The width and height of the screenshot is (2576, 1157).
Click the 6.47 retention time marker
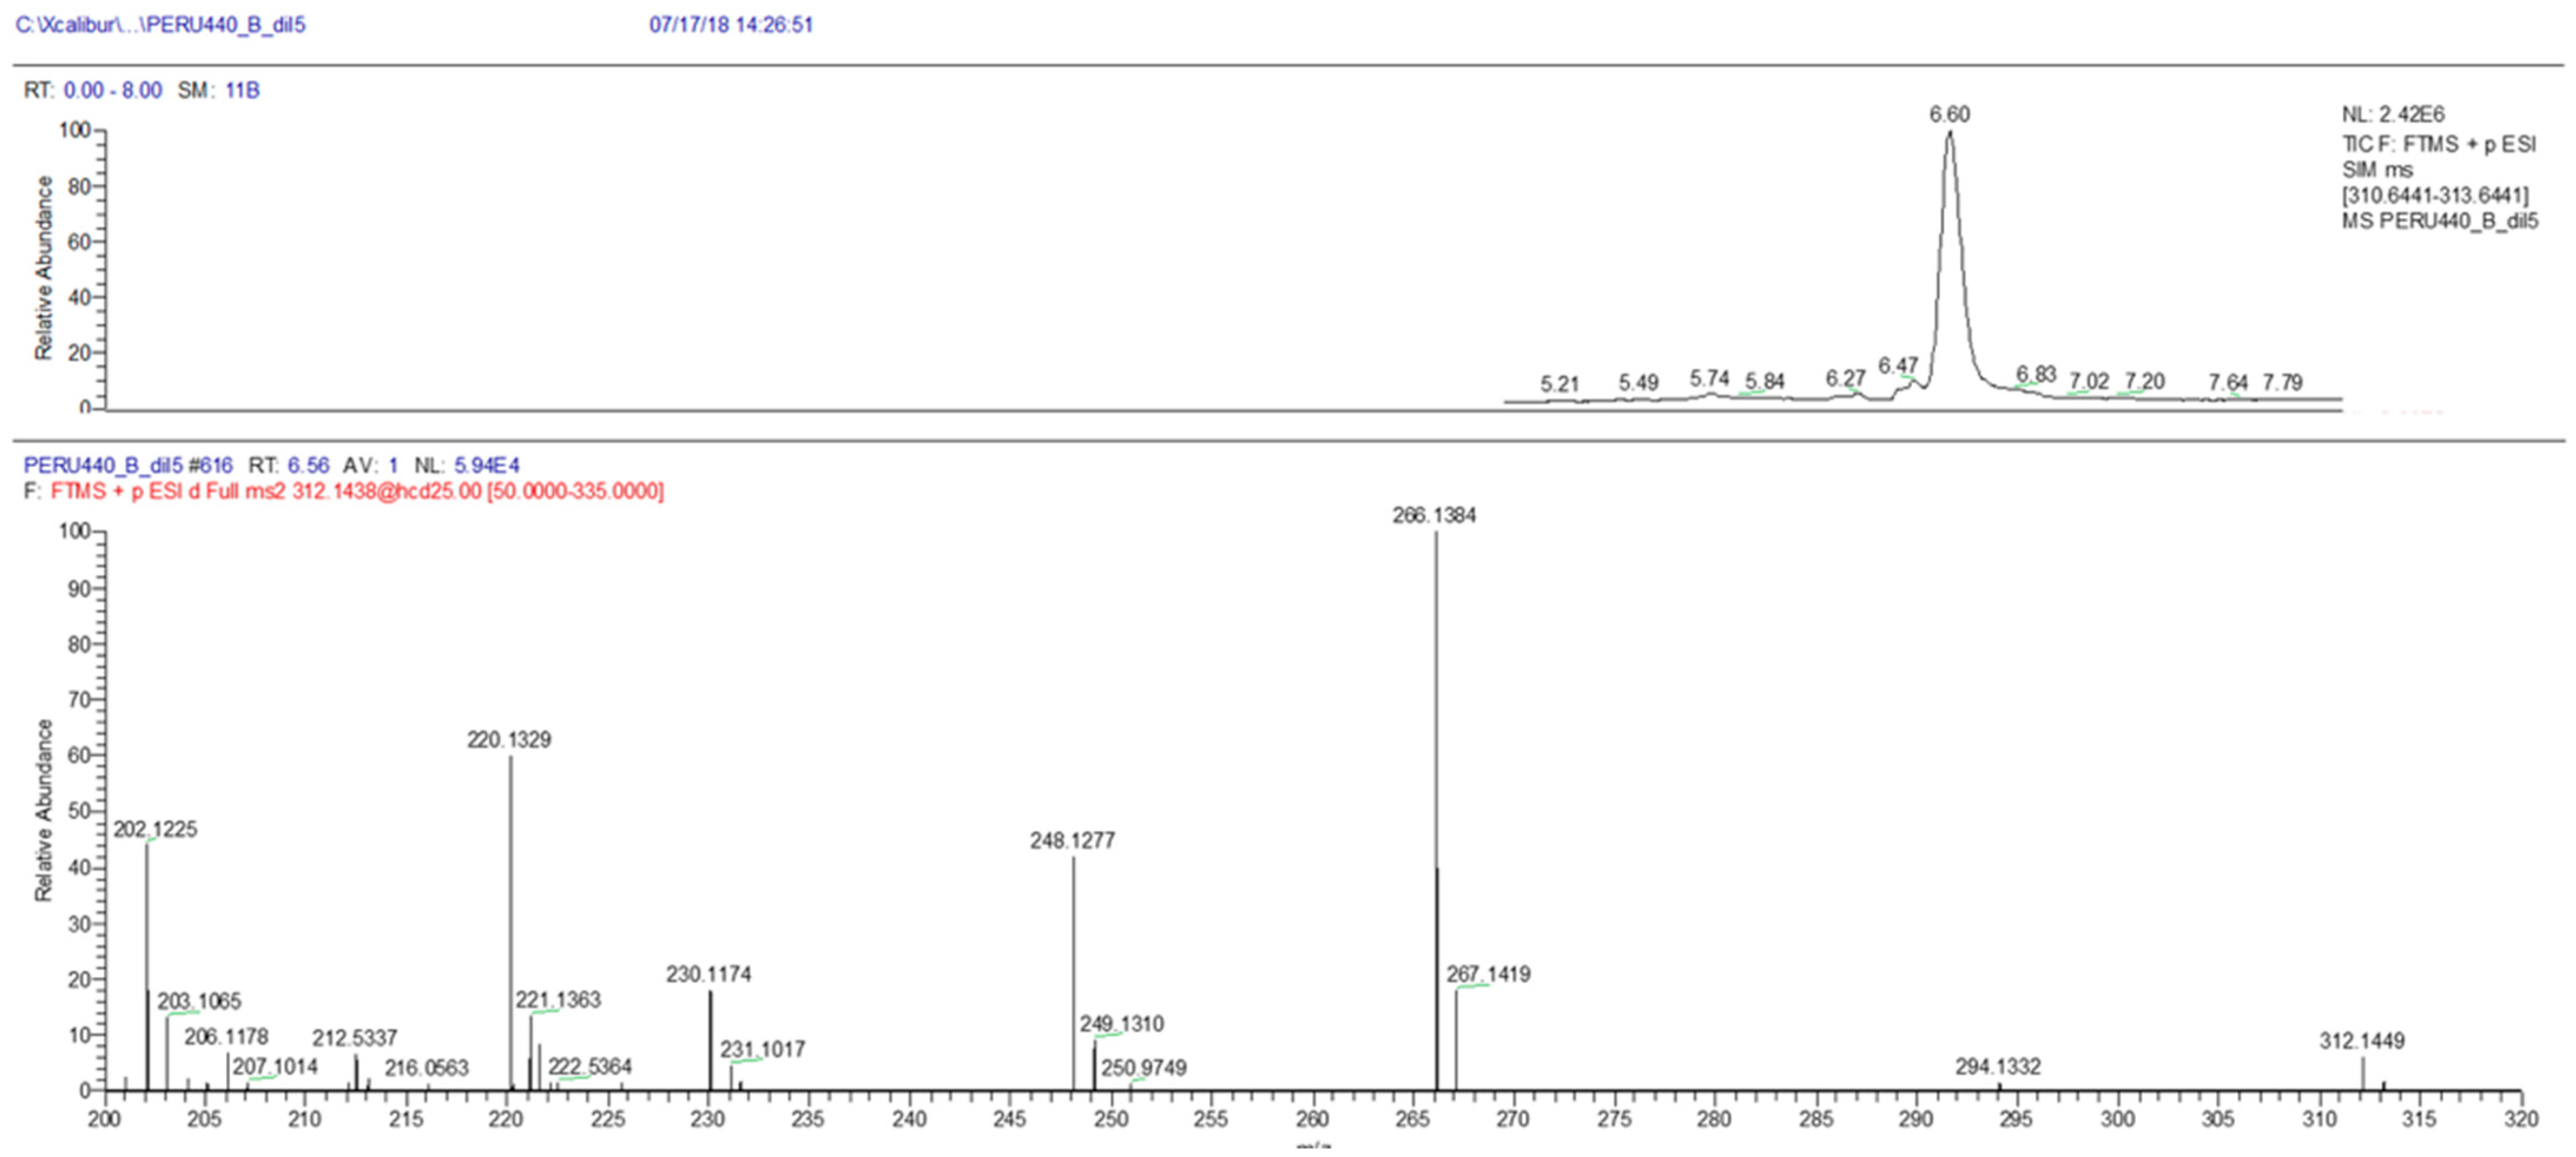coord(1898,366)
